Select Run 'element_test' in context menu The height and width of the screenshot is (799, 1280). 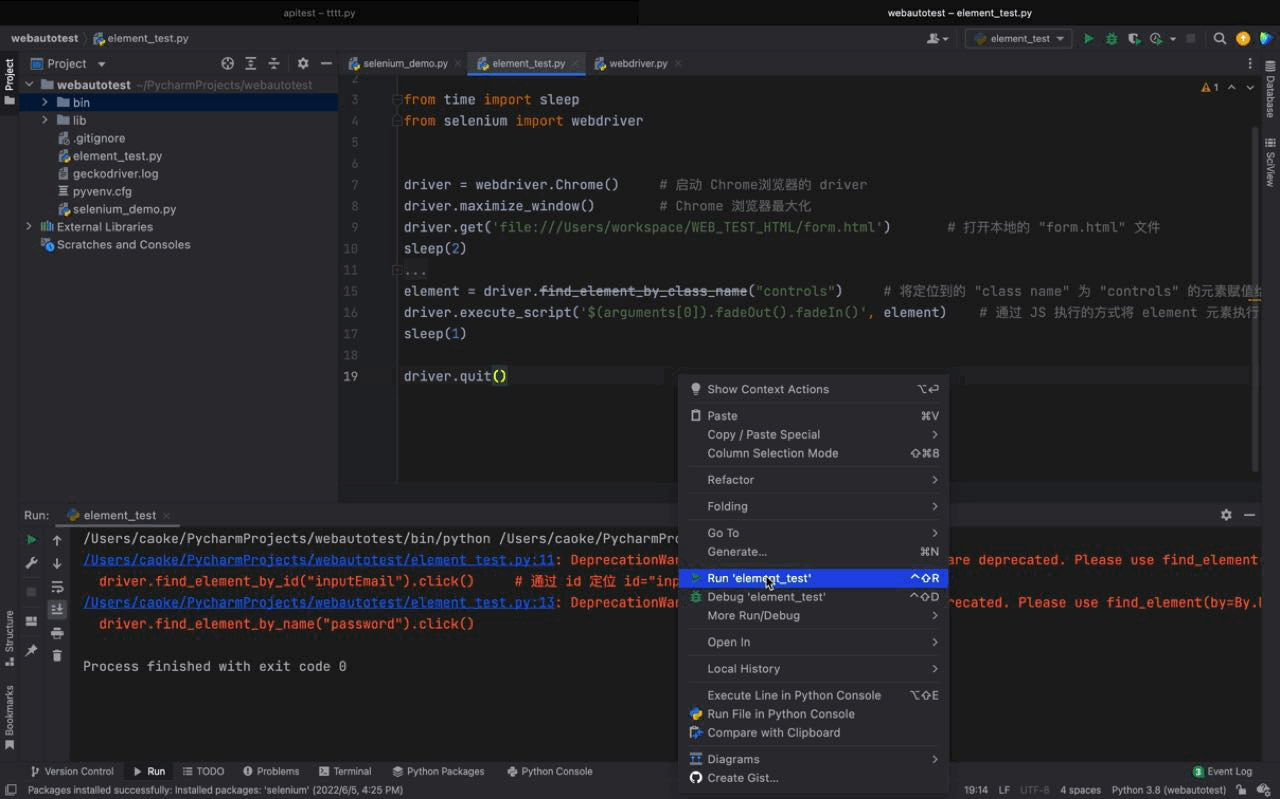point(759,578)
